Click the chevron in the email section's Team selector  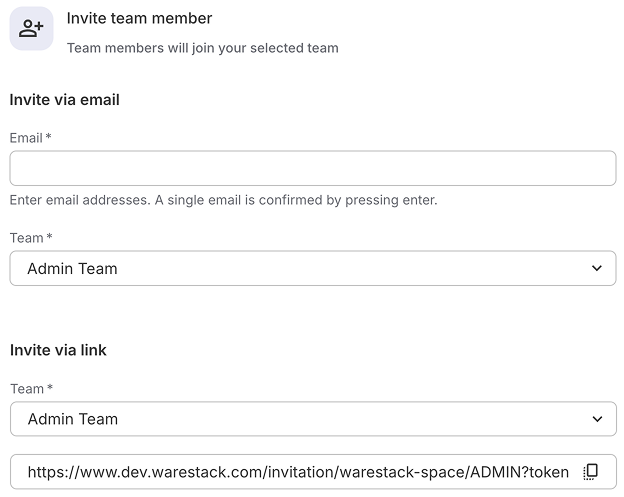596,268
